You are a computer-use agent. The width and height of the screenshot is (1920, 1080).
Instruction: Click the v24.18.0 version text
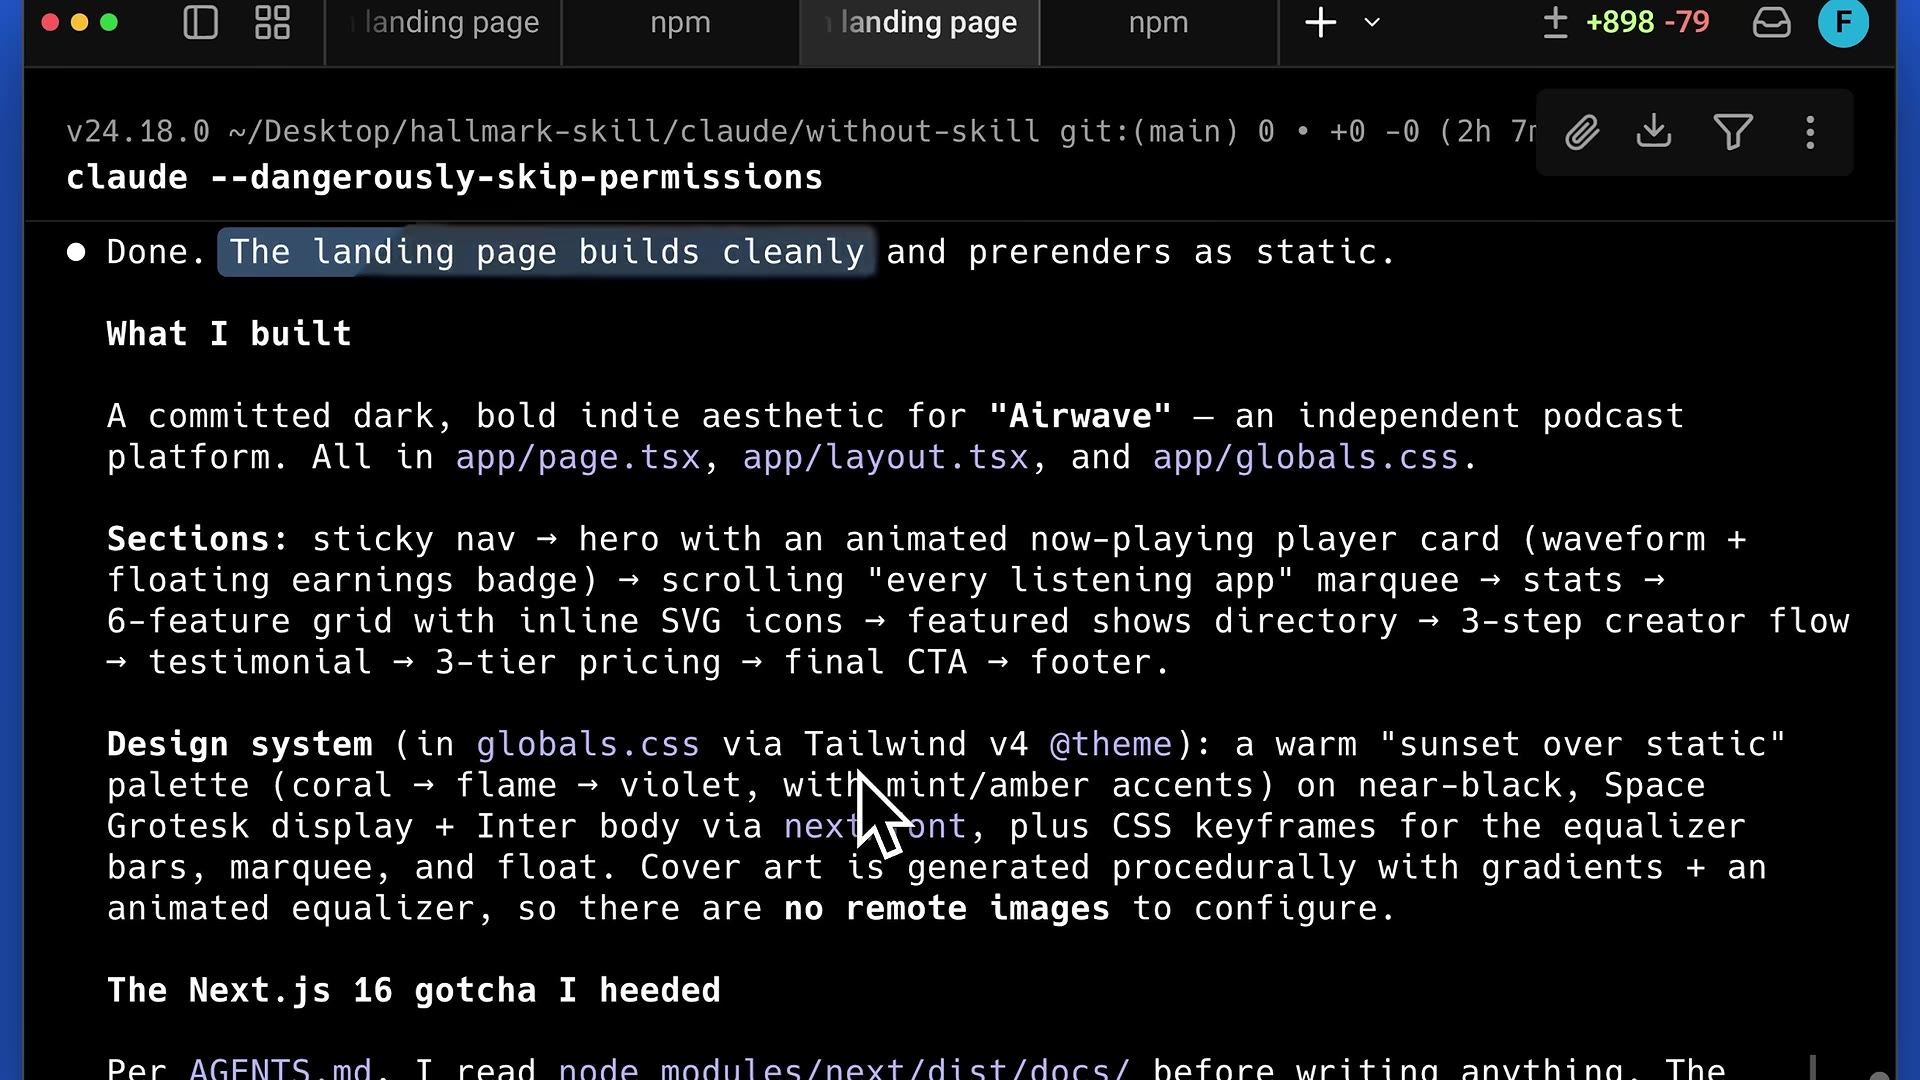[138, 131]
